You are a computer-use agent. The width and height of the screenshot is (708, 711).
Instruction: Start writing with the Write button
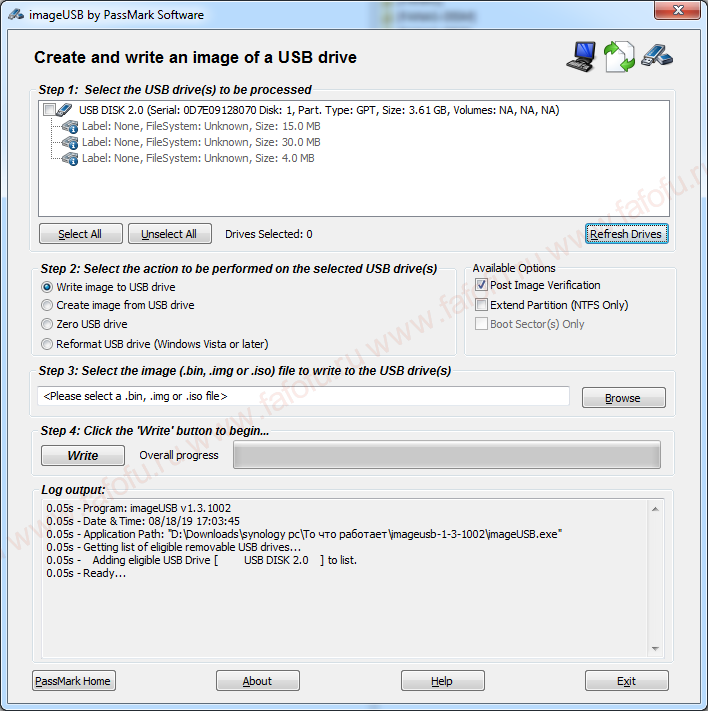tap(83, 455)
